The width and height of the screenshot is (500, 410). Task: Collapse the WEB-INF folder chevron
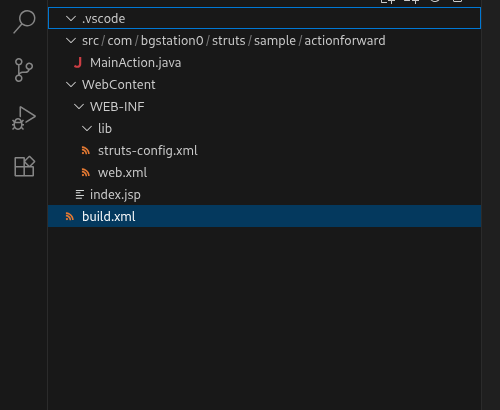pos(79,107)
